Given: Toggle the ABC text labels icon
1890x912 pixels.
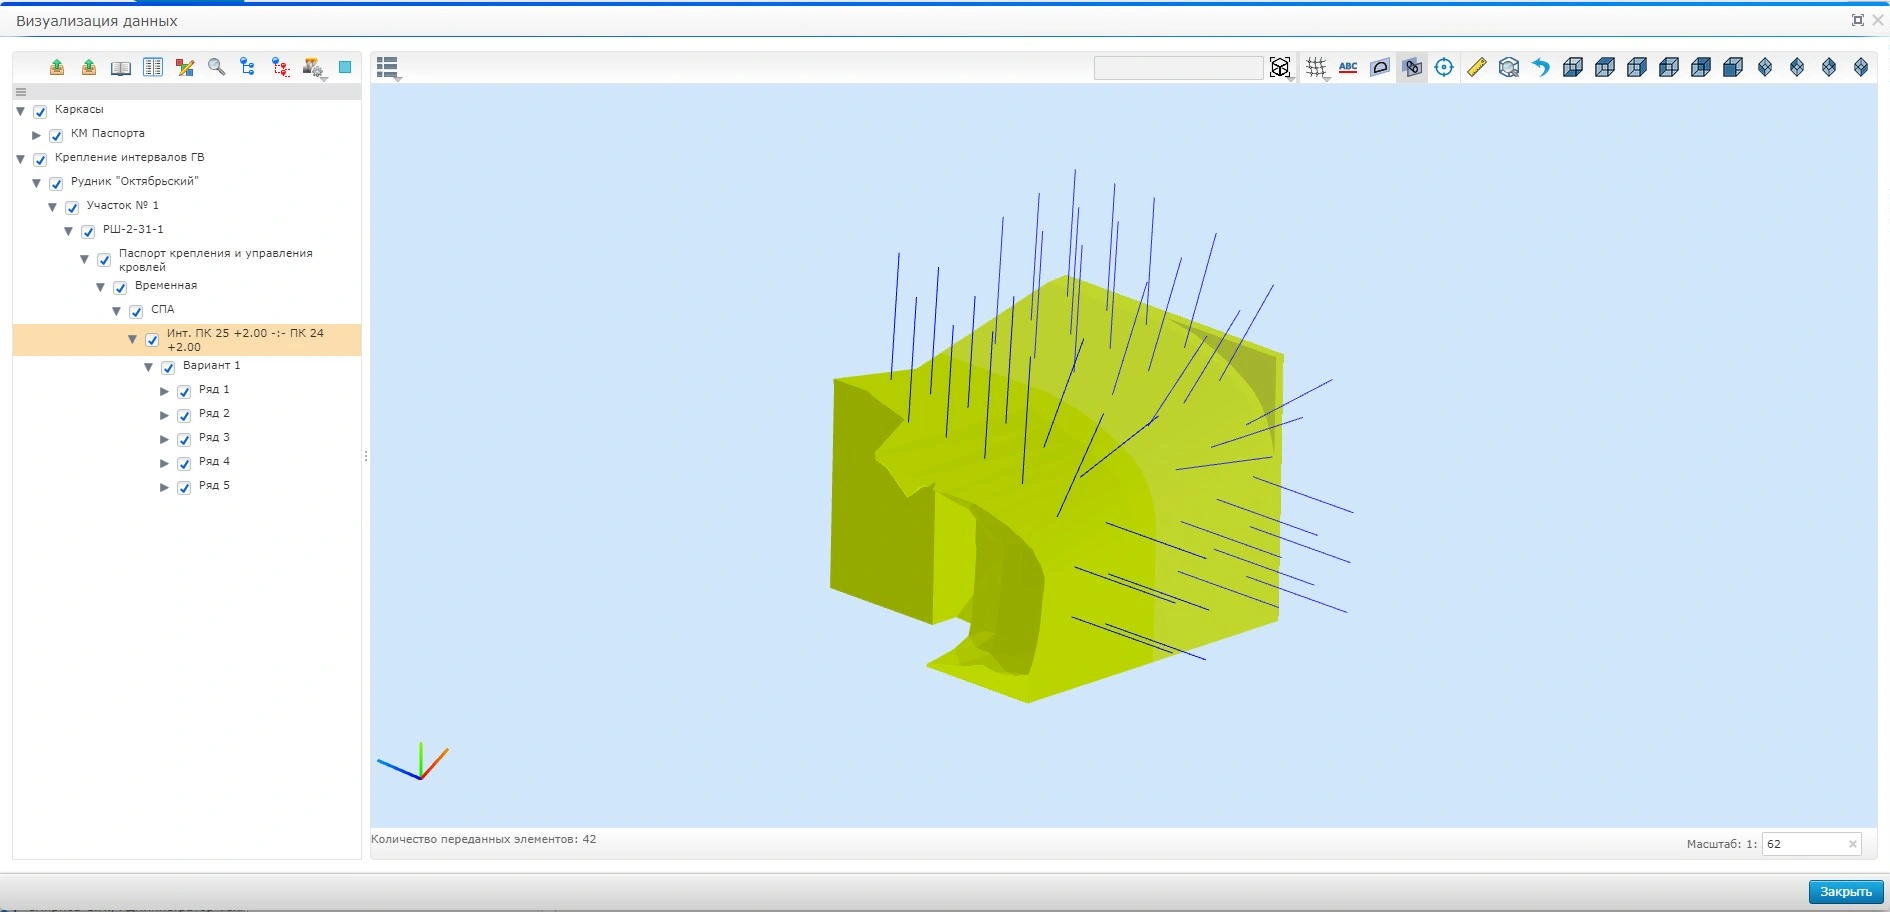Looking at the screenshot, I should coord(1348,67).
